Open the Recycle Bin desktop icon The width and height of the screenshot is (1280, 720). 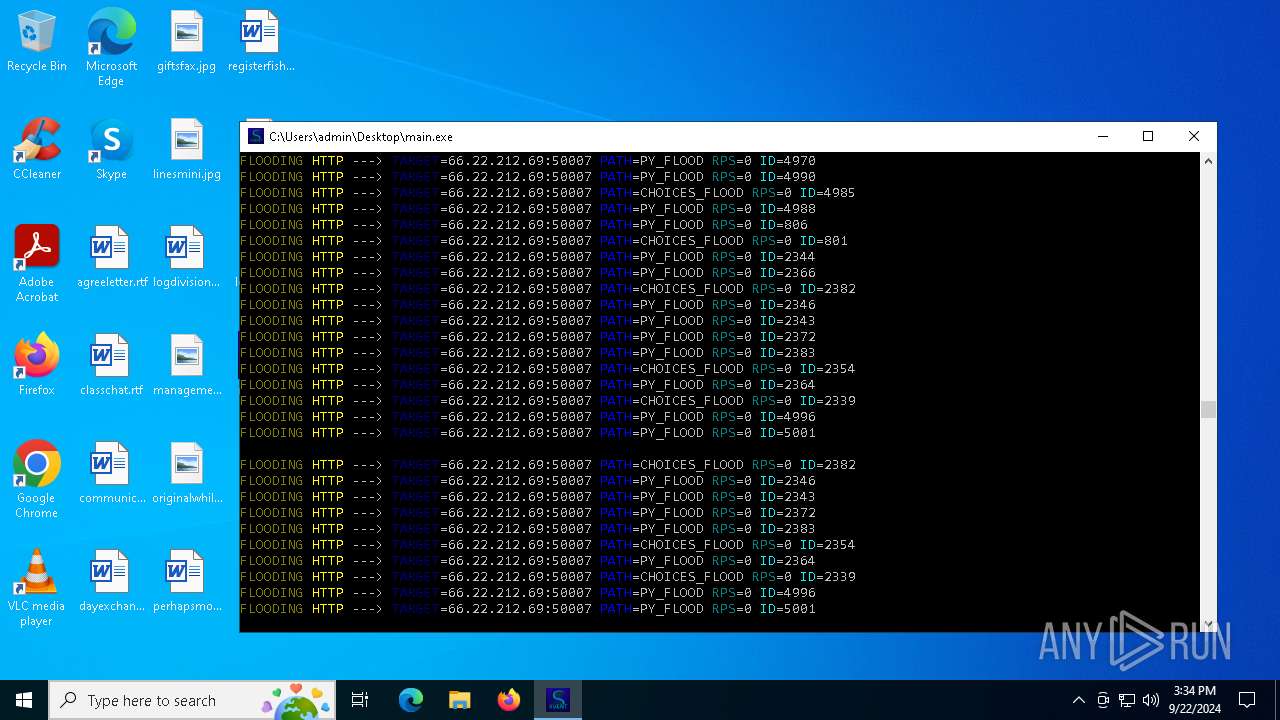tap(37, 42)
